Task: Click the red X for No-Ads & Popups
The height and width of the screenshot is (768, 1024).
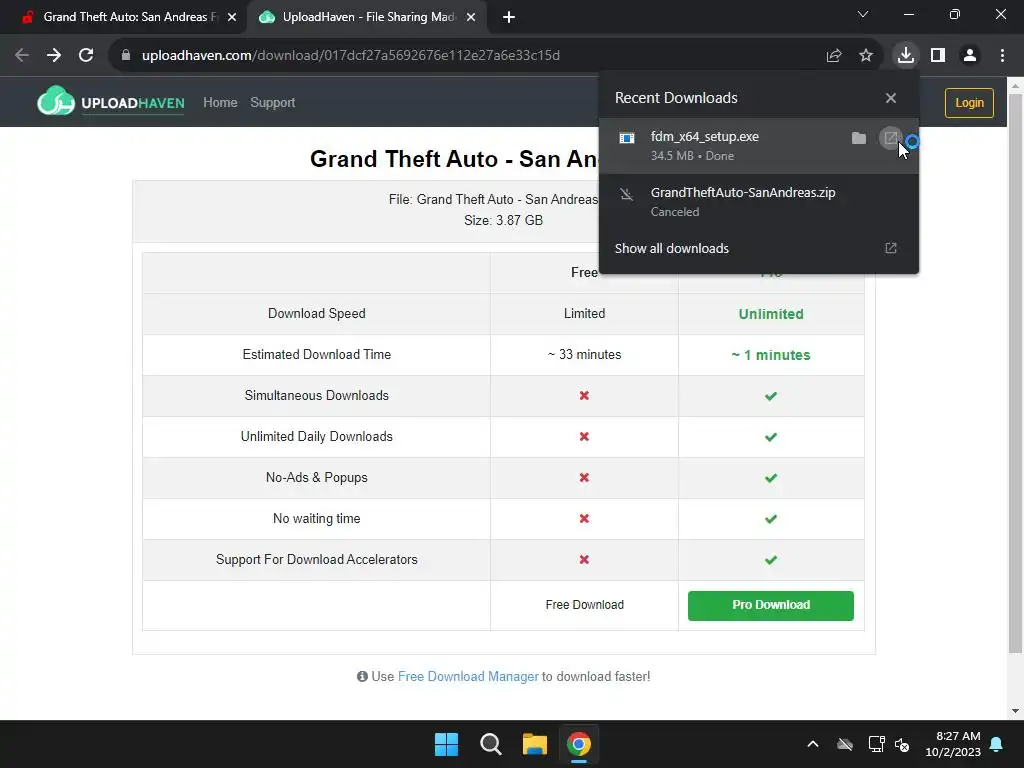Action: (x=584, y=477)
